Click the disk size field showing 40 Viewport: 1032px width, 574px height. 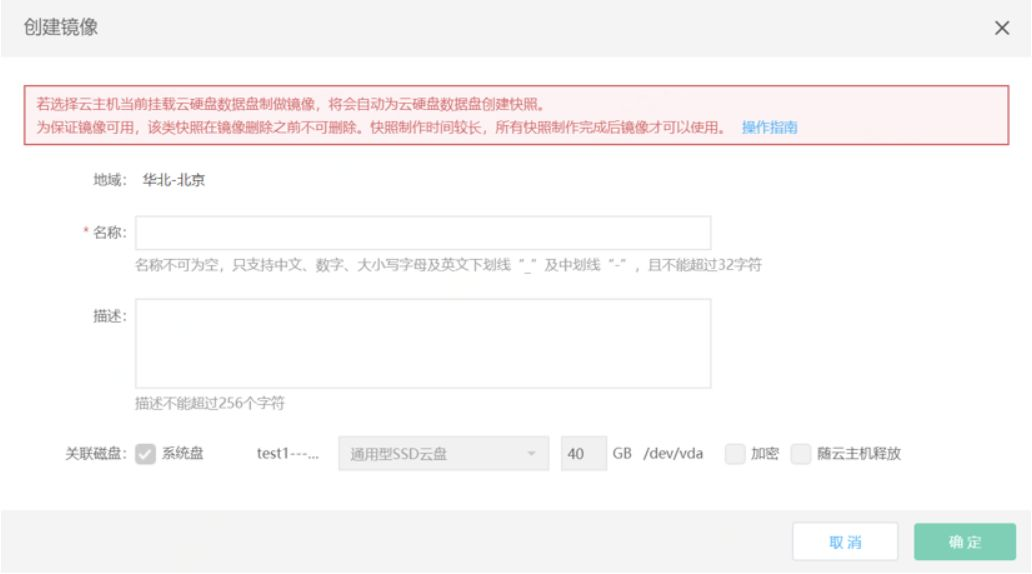click(x=584, y=454)
